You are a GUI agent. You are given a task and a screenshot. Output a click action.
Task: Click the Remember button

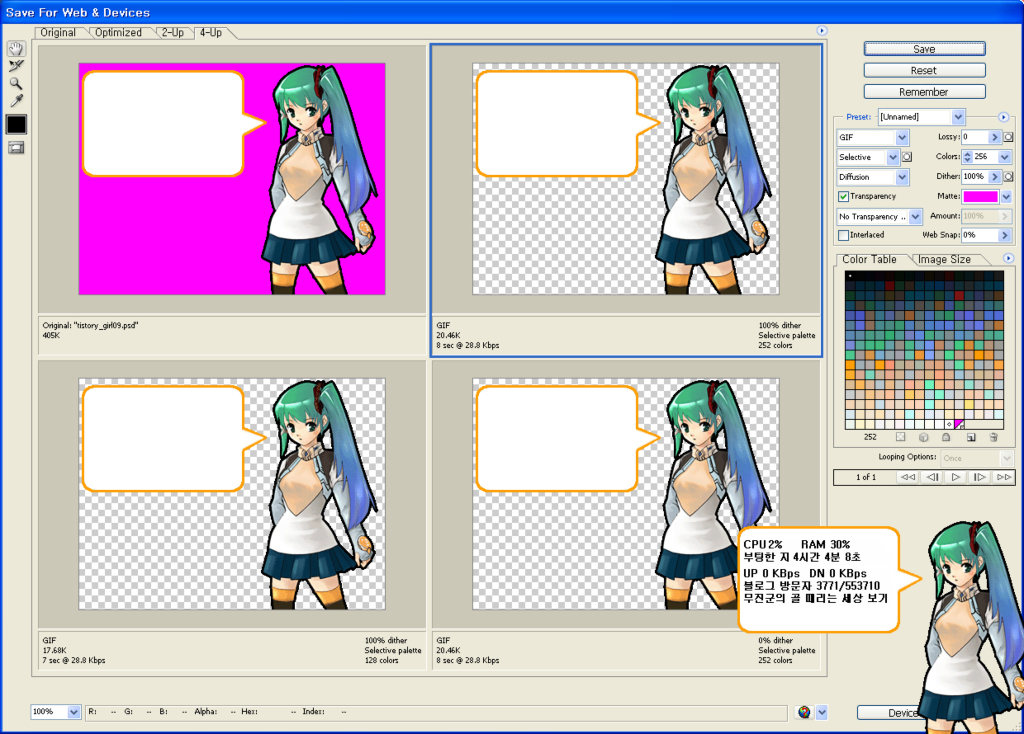point(924,92)
